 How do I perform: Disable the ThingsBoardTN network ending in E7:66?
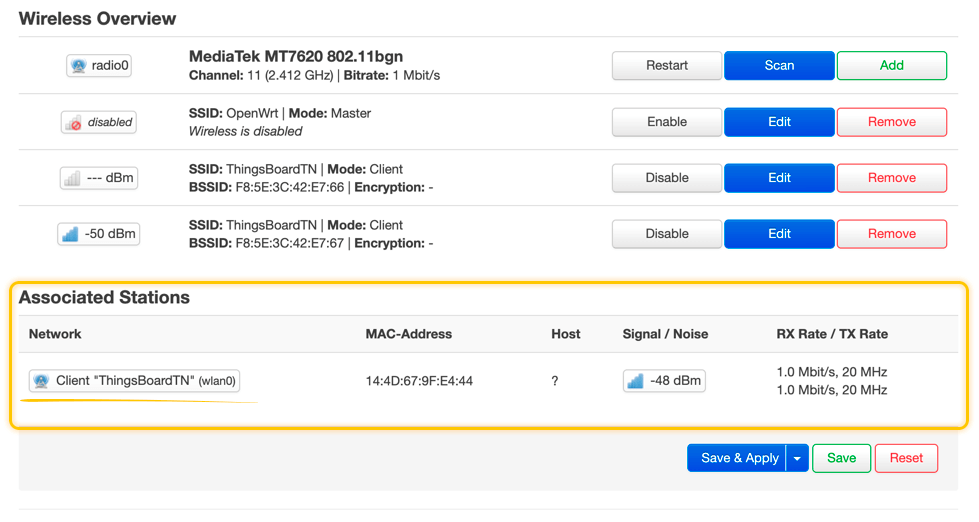(666, 178)
